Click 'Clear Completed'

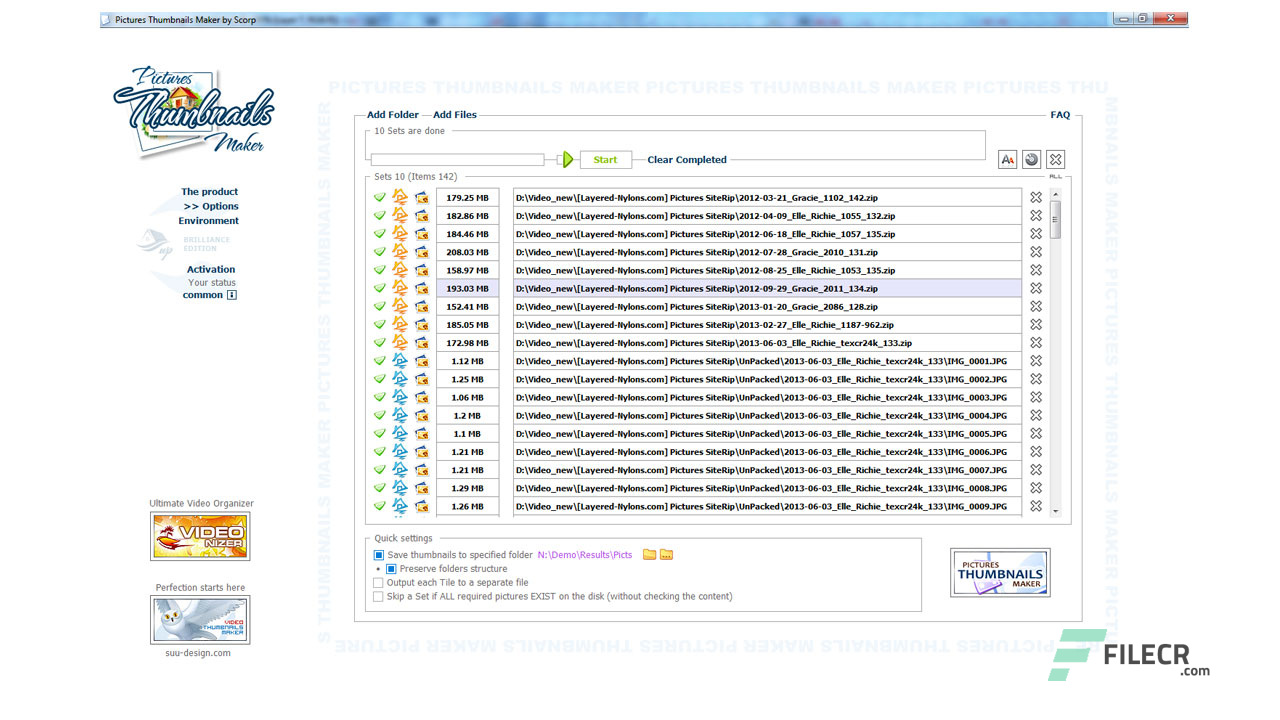(x=687, y=160)
